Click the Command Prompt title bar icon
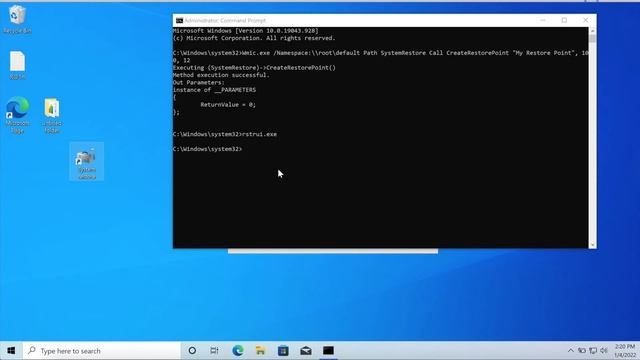This screenshot has height=360, width=640. (179, 20)
